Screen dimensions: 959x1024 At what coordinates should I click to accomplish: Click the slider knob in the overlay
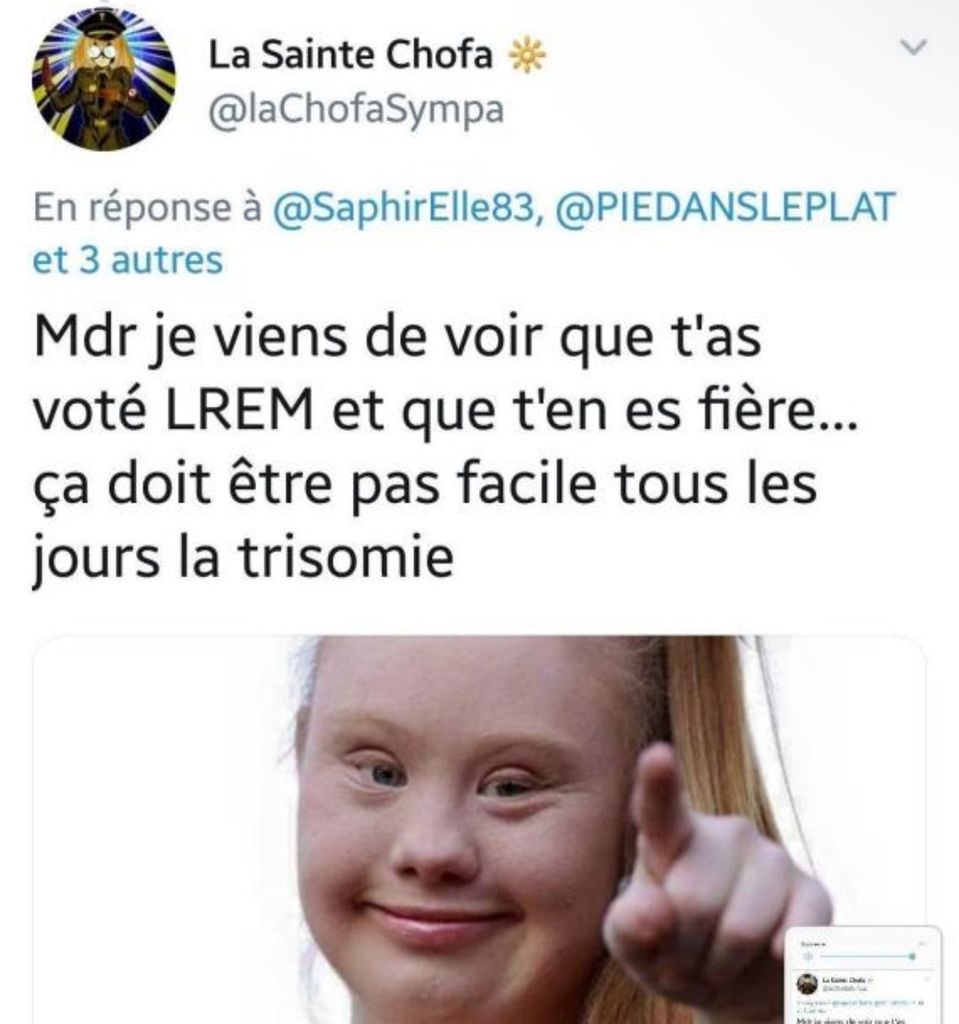click(x=912, y=956)
